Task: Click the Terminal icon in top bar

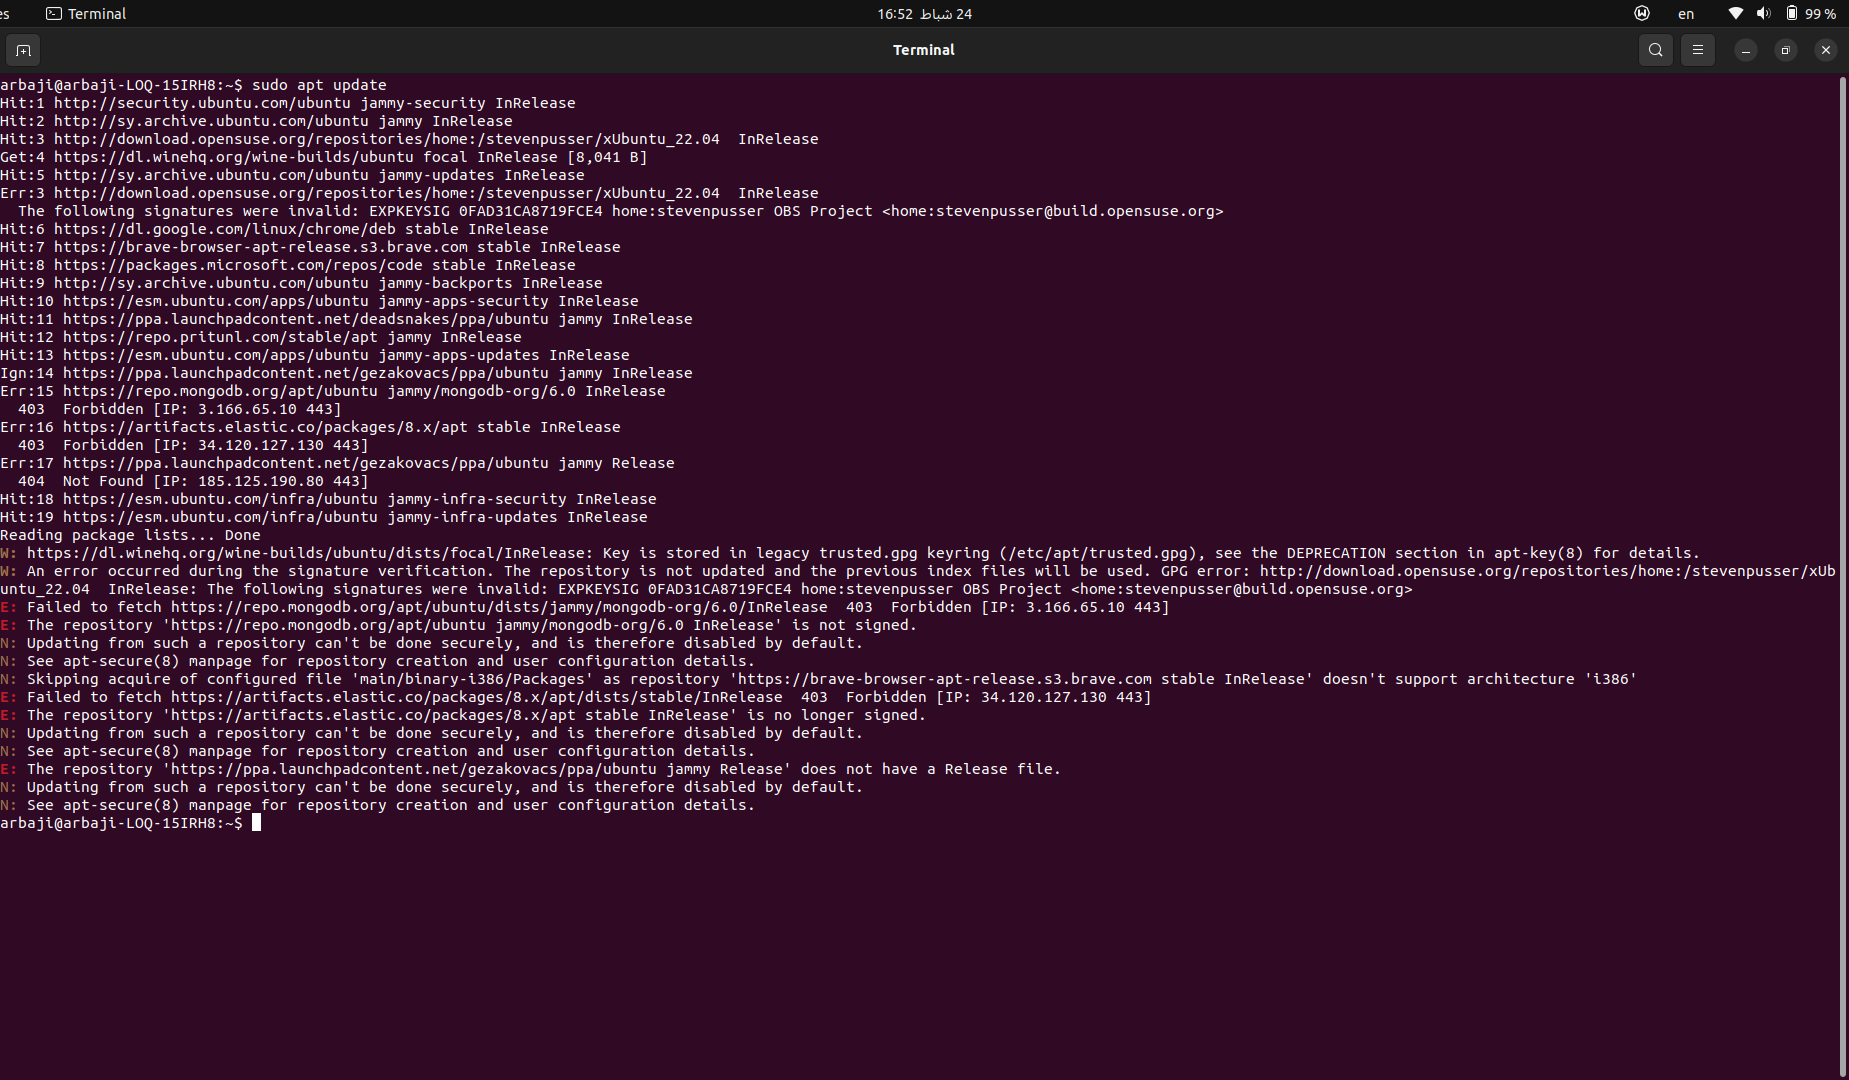Action: click(54, 14)
